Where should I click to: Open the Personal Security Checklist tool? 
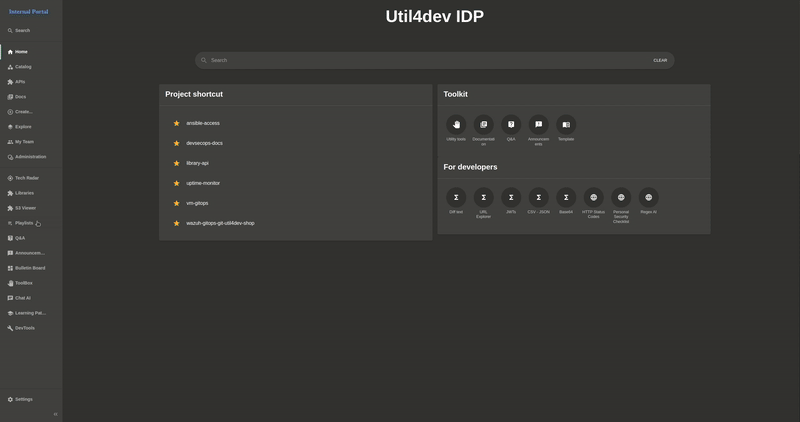(621, 197)
